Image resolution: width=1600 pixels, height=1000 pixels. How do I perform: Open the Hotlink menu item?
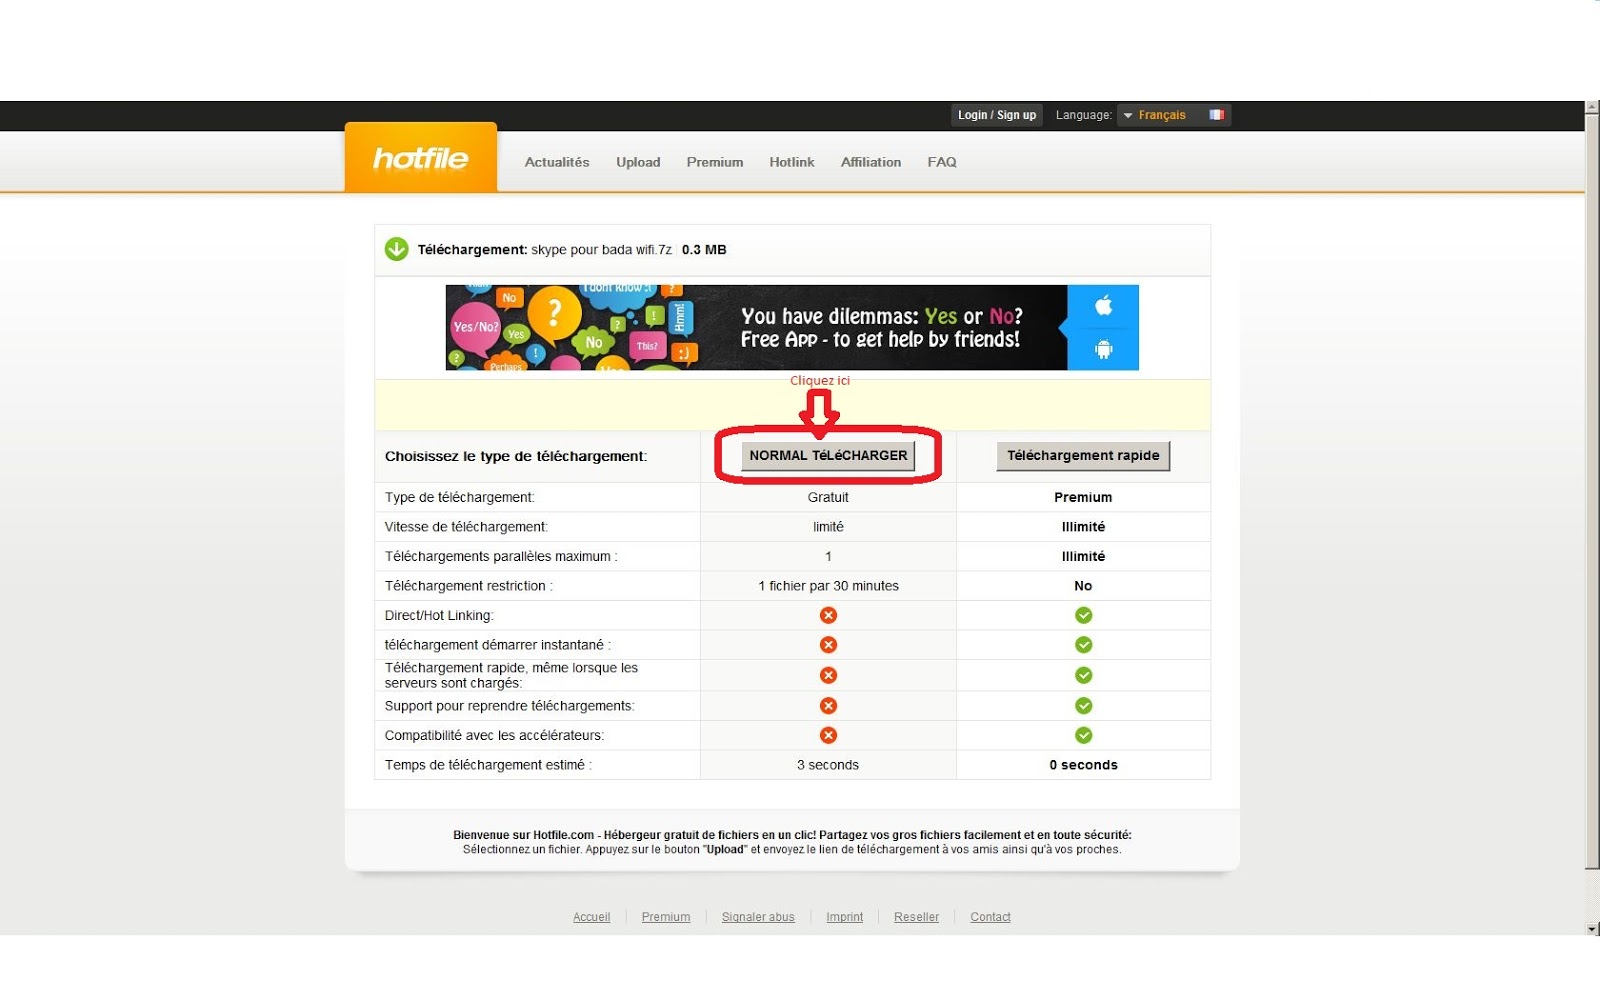(792, 162)
